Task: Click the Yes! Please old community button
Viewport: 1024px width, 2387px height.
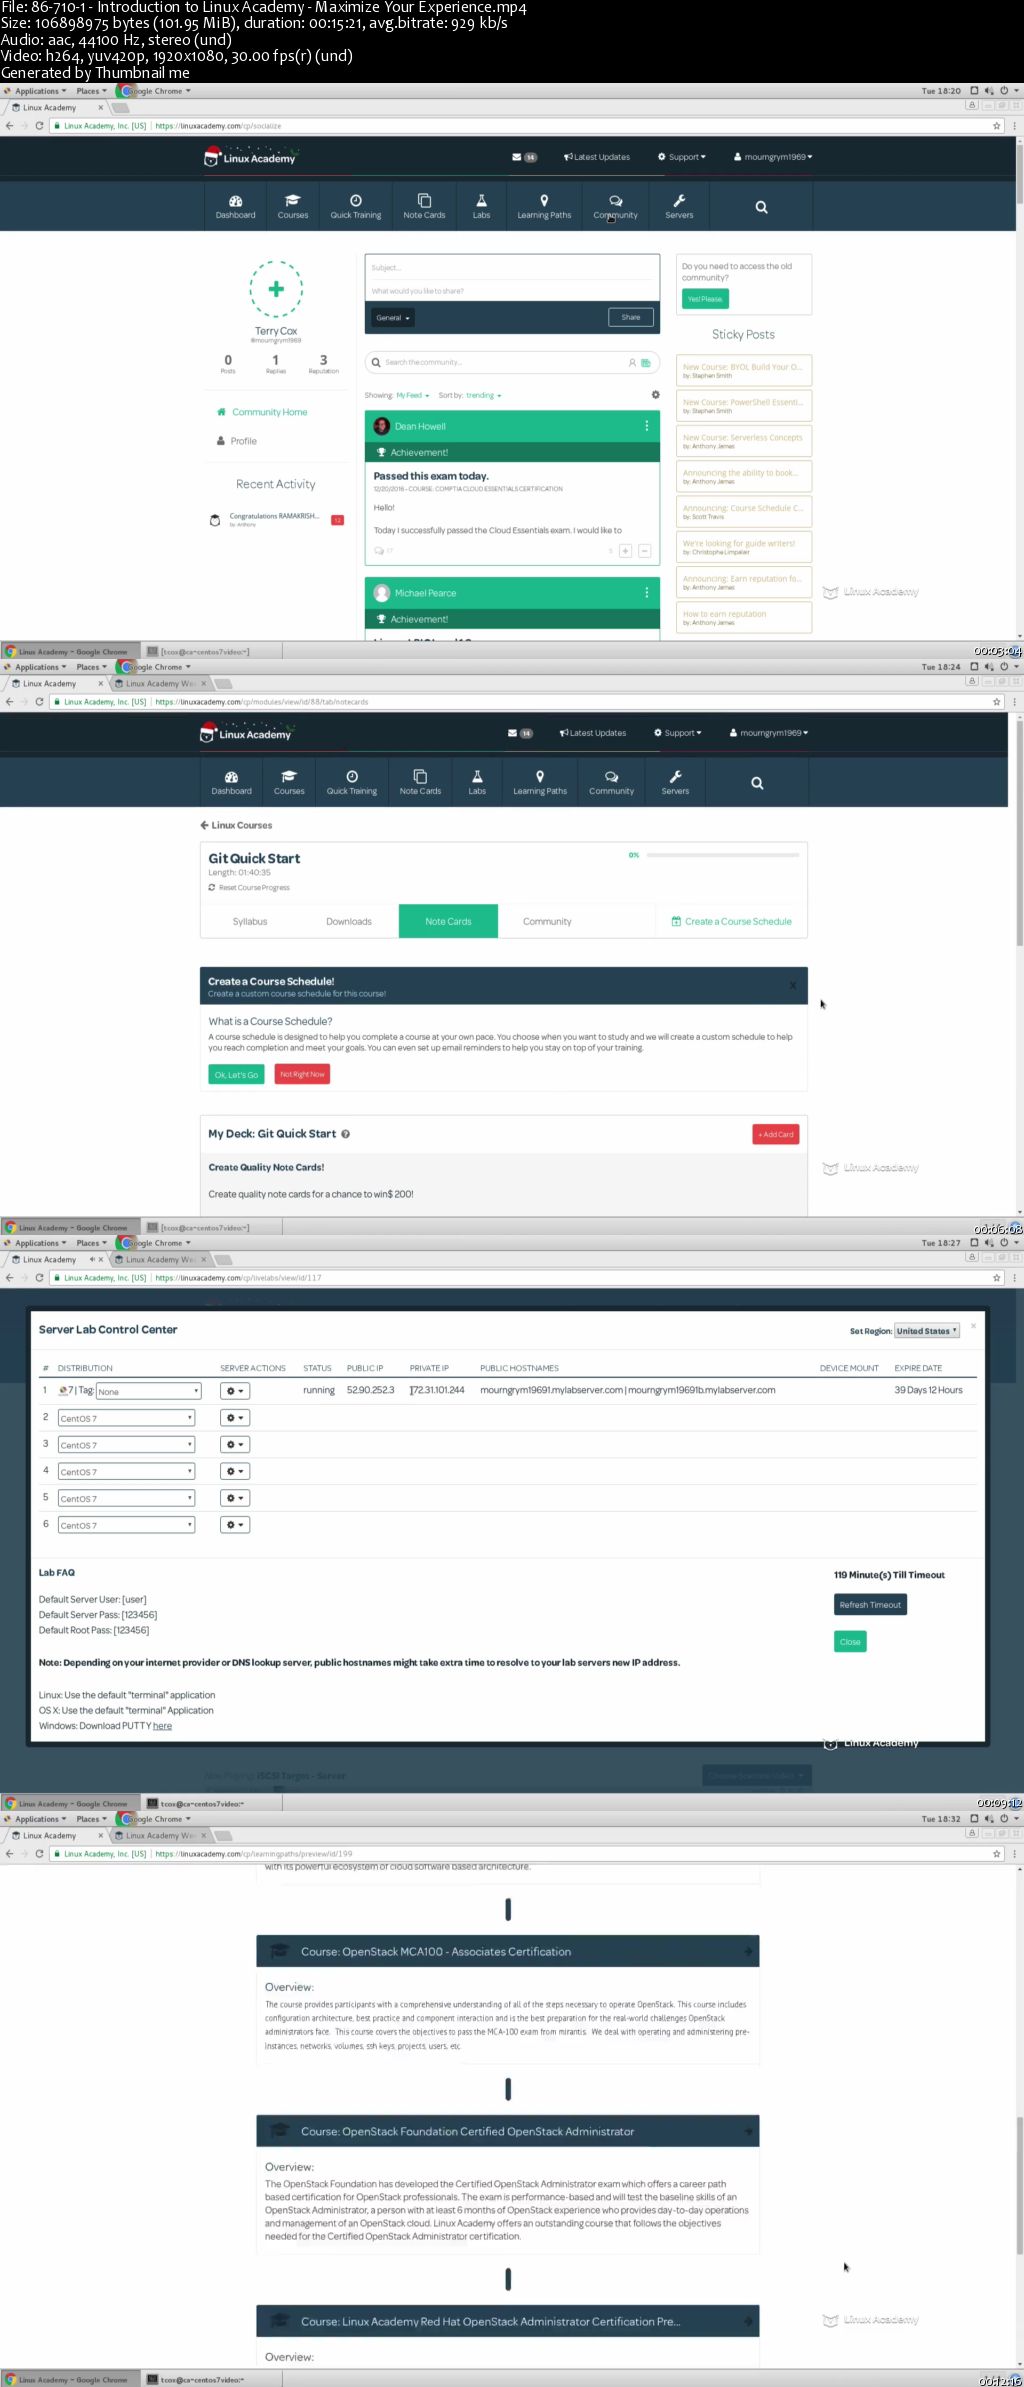Action: [705, 299]
